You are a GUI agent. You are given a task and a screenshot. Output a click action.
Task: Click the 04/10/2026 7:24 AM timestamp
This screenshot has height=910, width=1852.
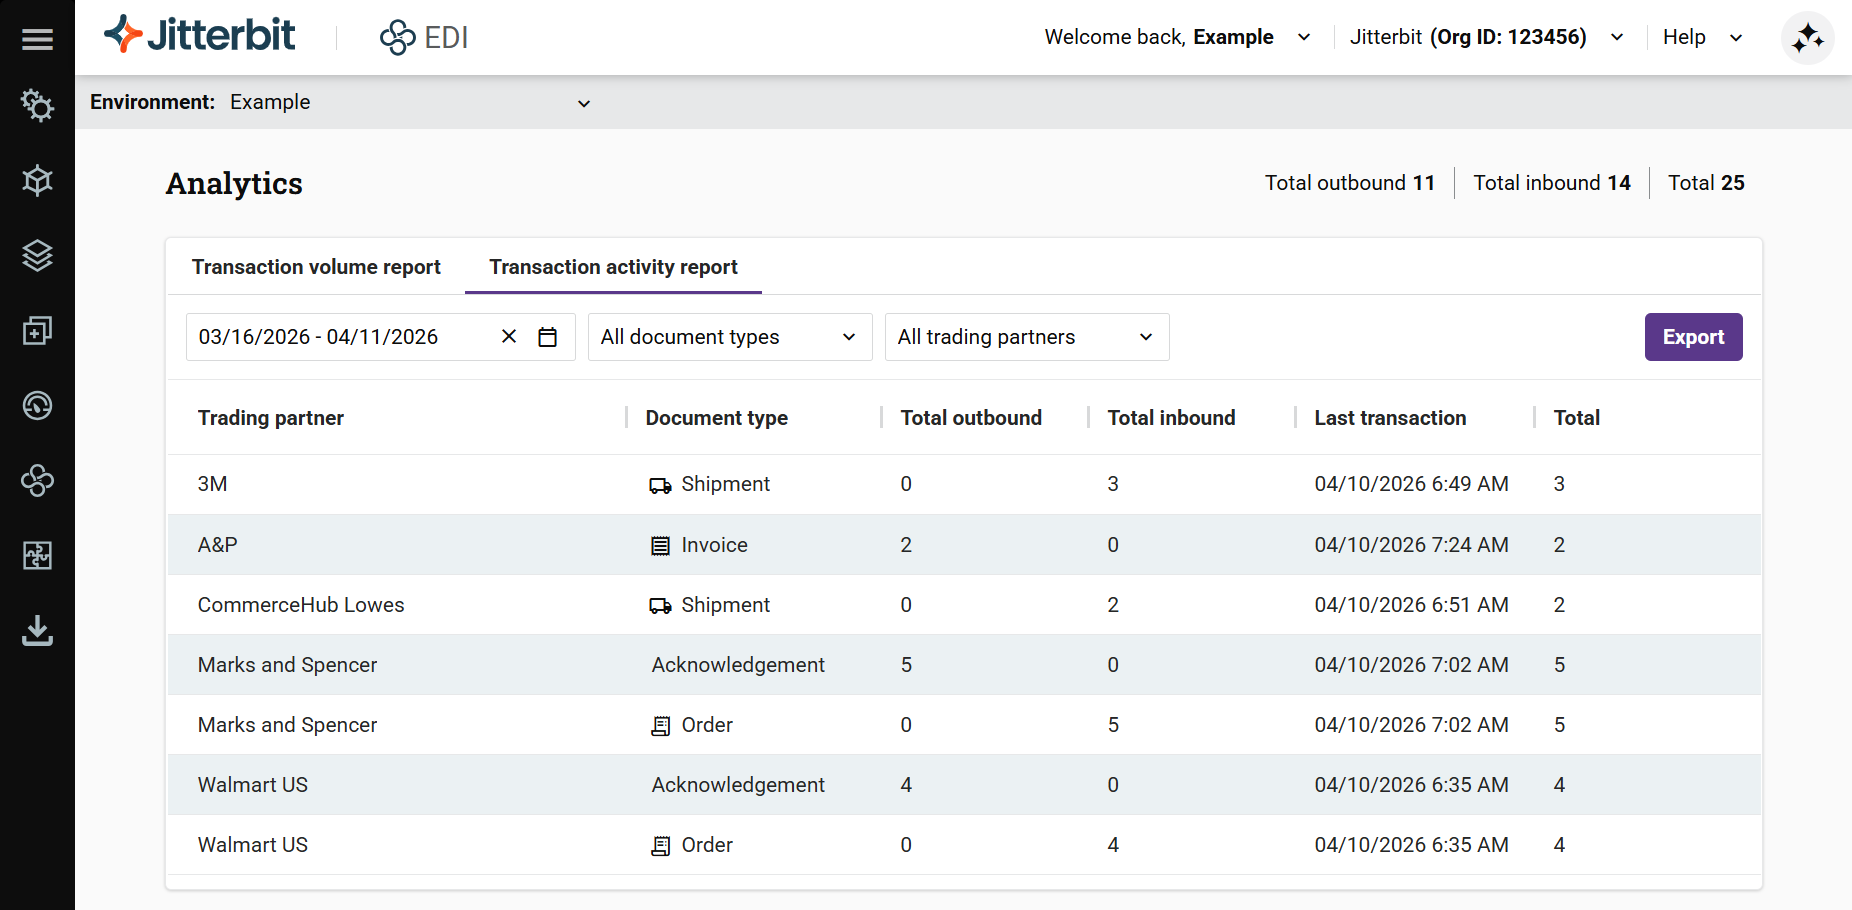tap(1411, 545)
